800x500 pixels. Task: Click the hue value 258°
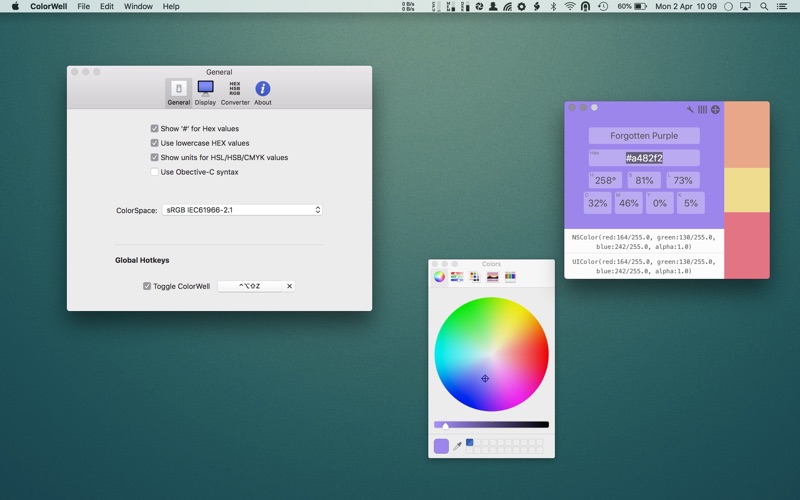coord(605,180)
